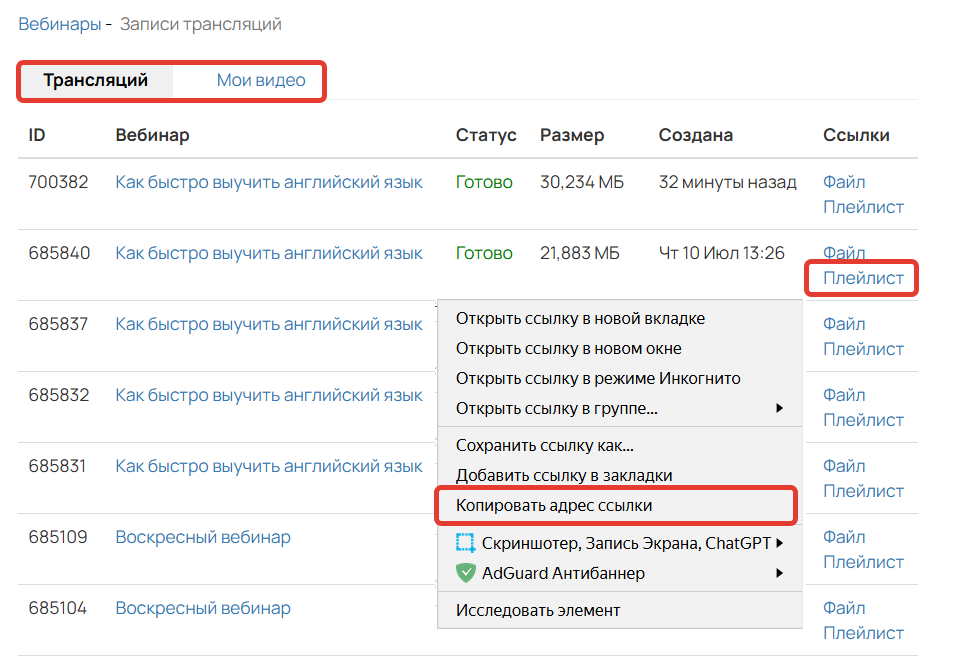Expand the Скриншотер submenu arrow

pyautogui.click(x=779, y=543)
